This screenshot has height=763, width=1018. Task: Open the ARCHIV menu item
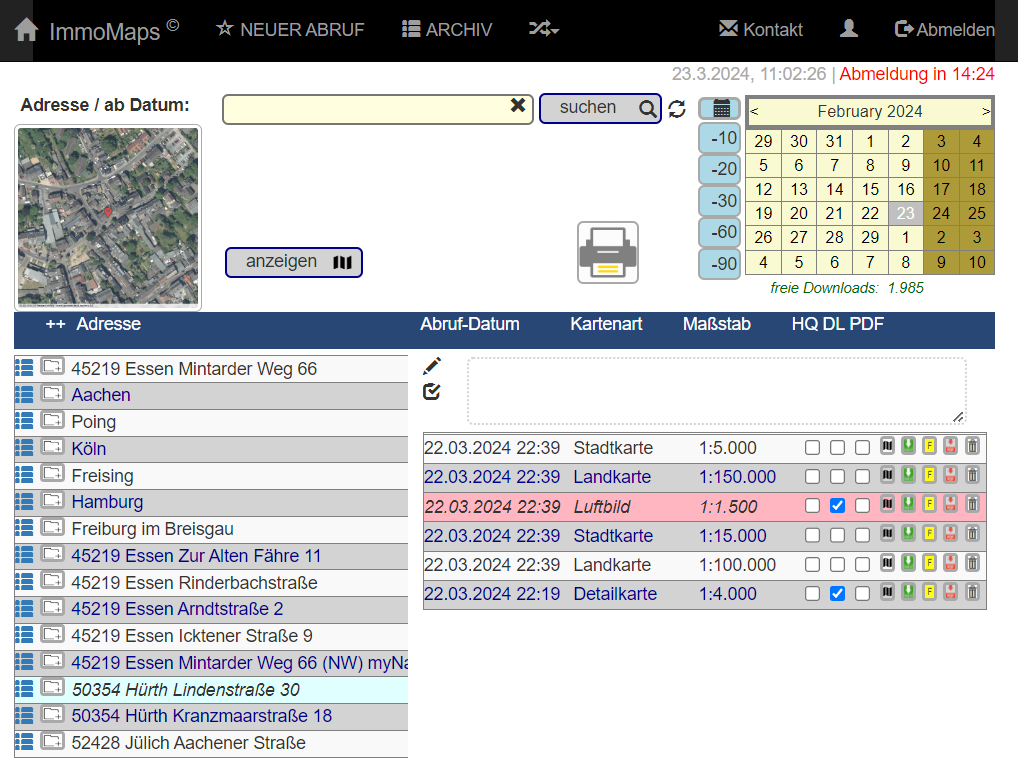(447, 30)
